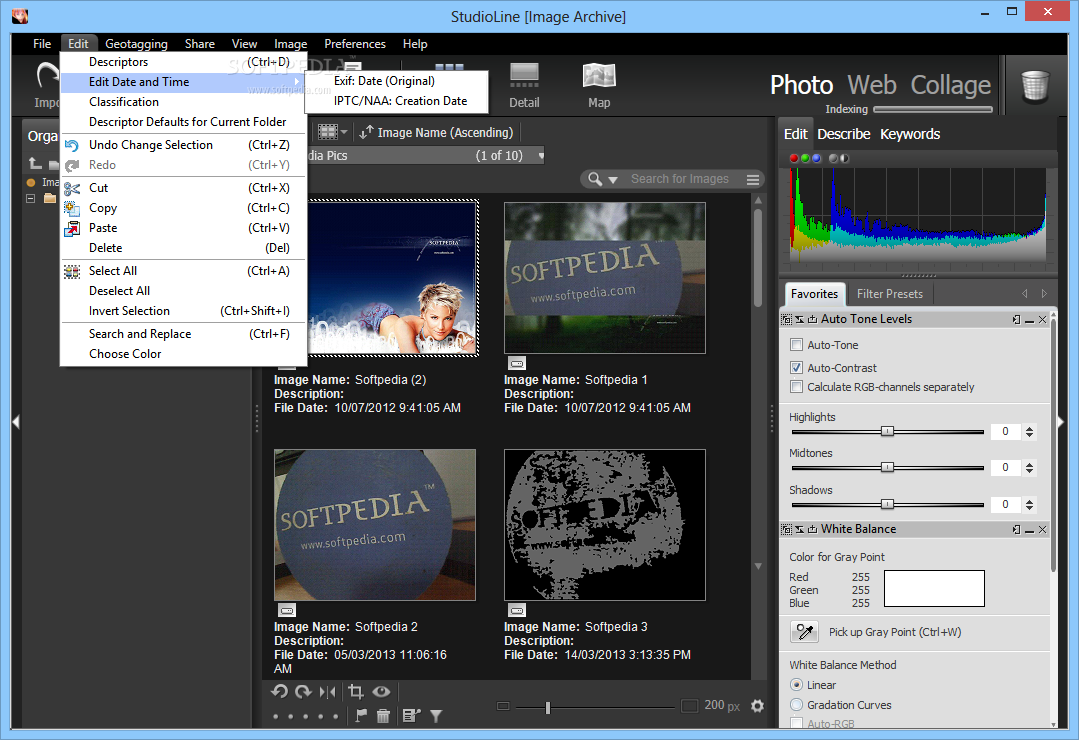Open the folder selector dropdown (1 of 10)

pyautogui.click(x=541, y=156)
